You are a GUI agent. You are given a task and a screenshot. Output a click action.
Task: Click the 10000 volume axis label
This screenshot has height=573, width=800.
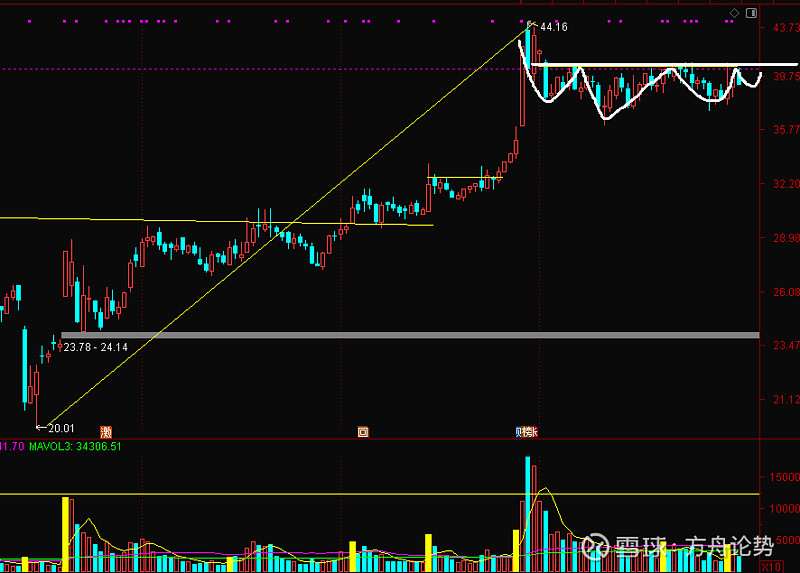tap(784, 509)
